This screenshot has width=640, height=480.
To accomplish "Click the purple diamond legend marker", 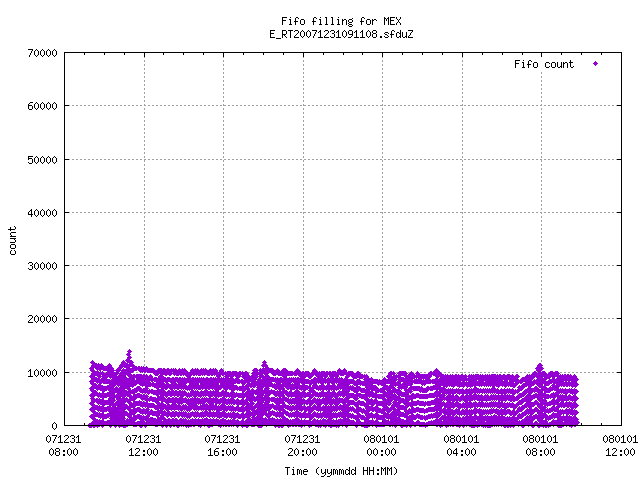I will click(596, 64).
